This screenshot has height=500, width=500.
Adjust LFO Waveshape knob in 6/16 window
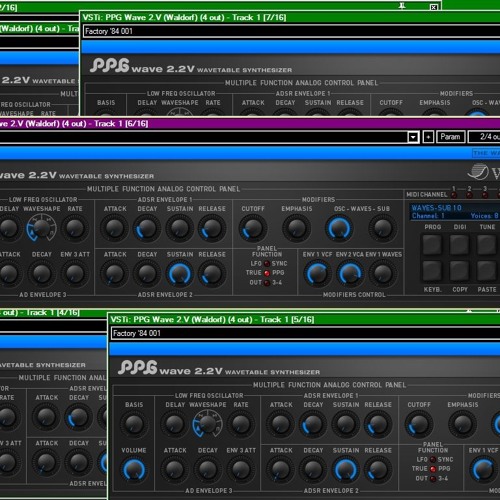point(42,228)
